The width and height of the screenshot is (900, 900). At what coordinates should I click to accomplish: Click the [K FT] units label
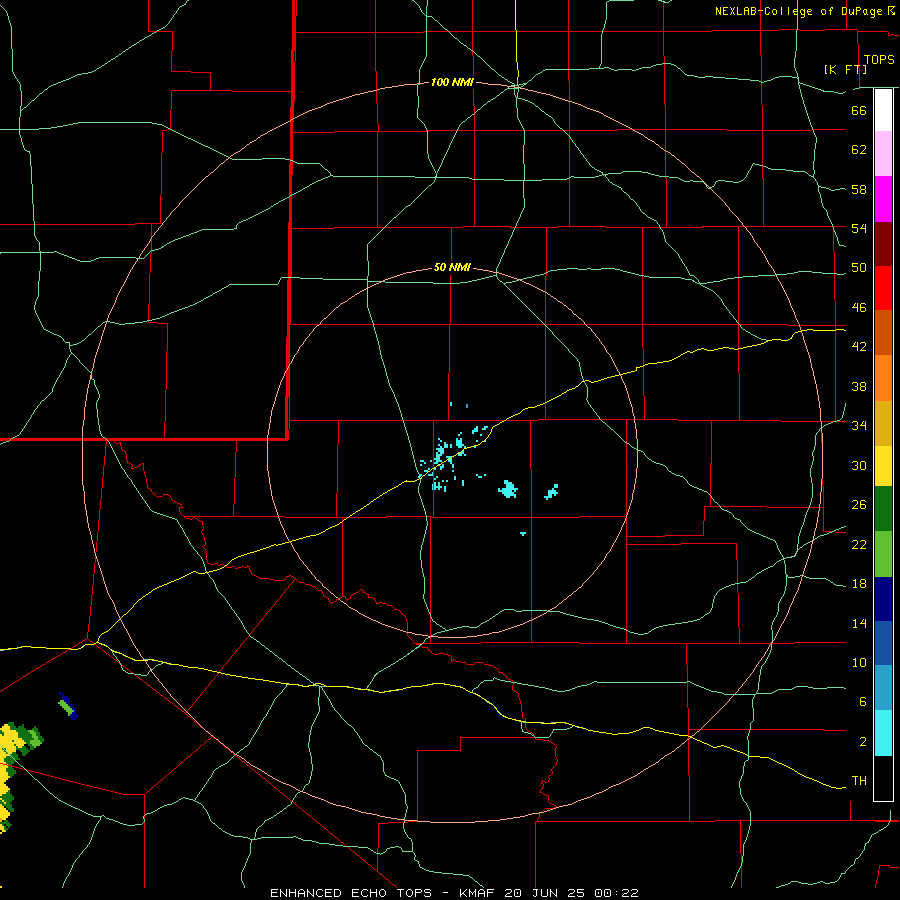point(845,69)
